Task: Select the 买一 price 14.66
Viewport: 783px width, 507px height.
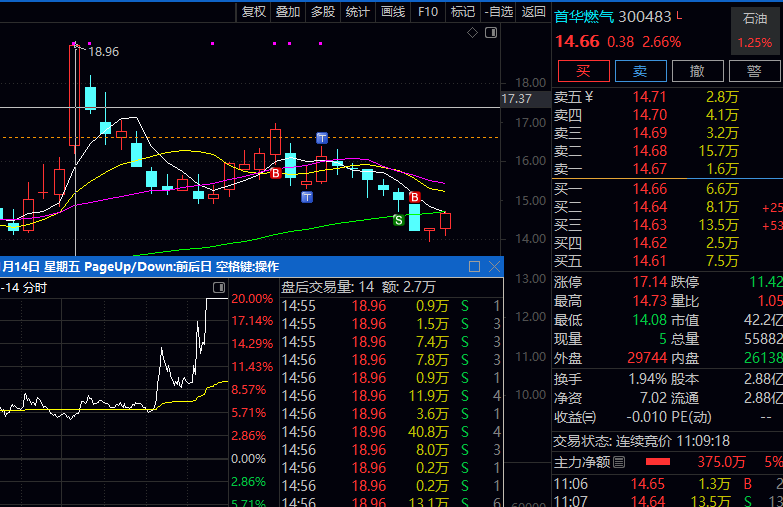Action: (x=650, y=189)
